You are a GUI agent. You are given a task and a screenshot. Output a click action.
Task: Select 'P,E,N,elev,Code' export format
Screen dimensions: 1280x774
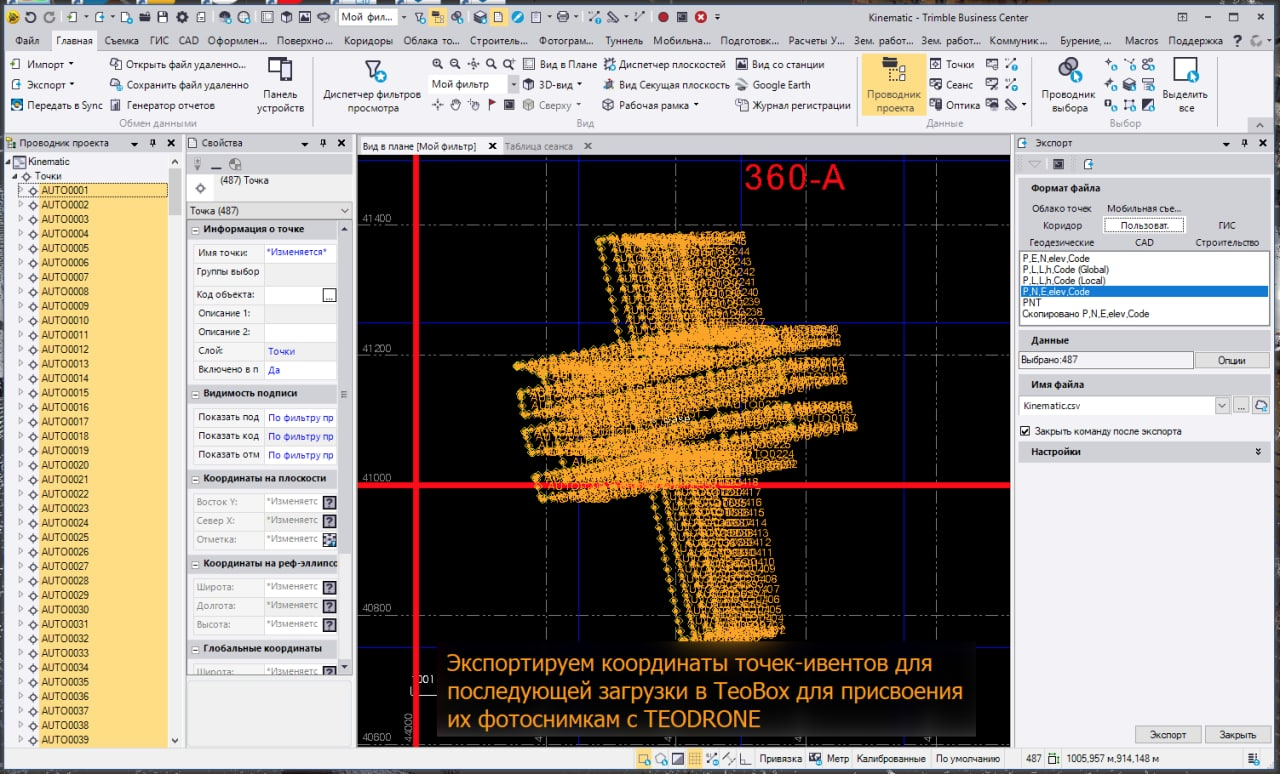click(1056, 259)
